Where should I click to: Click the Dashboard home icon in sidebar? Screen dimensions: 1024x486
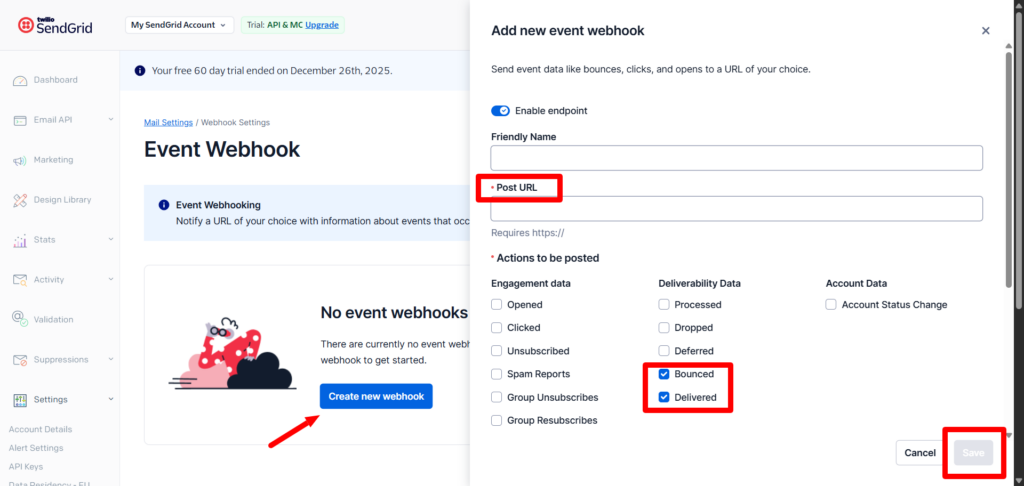(x=19, y=80)
